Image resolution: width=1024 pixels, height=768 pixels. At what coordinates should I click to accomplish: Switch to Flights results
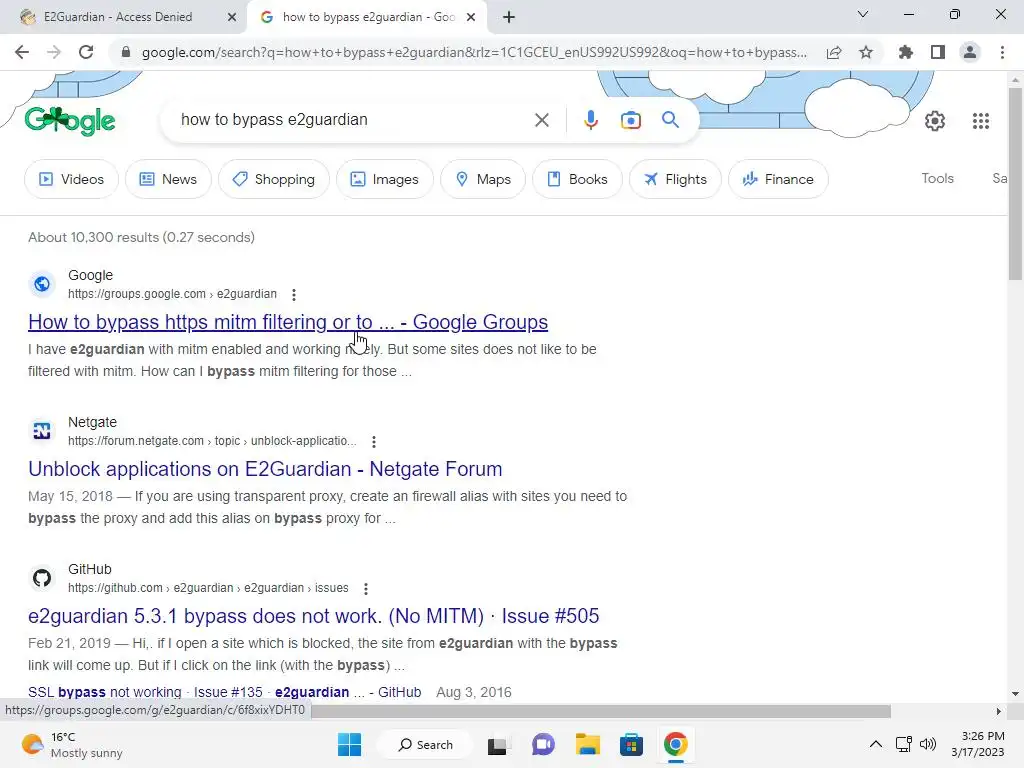(675, 179)
